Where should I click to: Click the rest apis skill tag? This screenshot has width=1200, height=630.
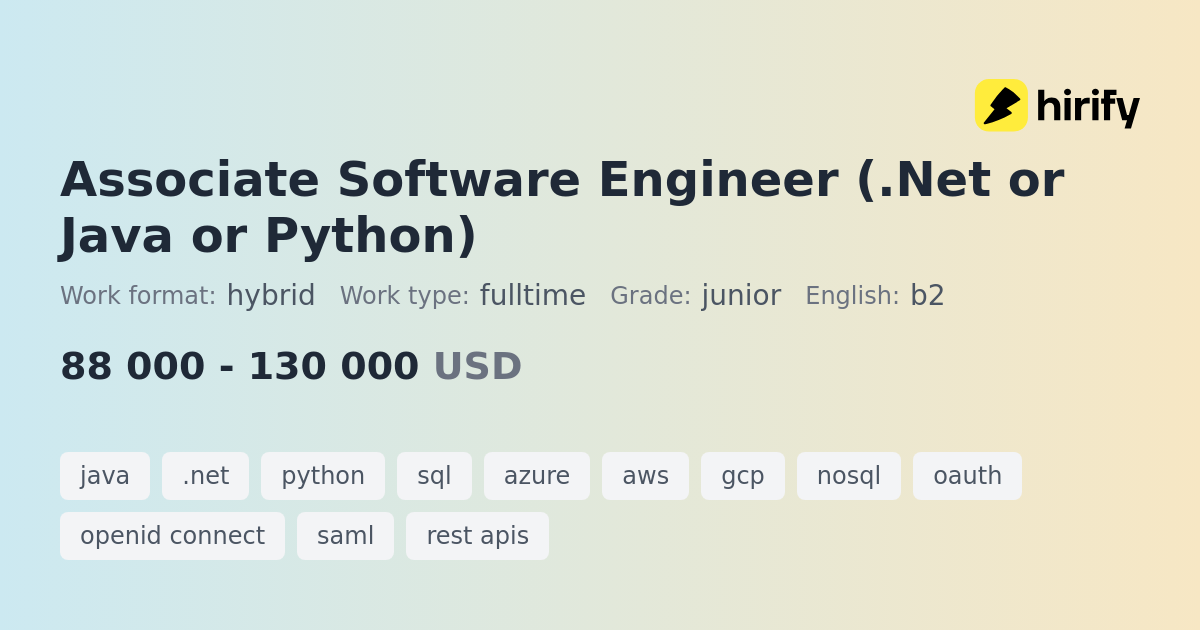[x=477, y=536]
